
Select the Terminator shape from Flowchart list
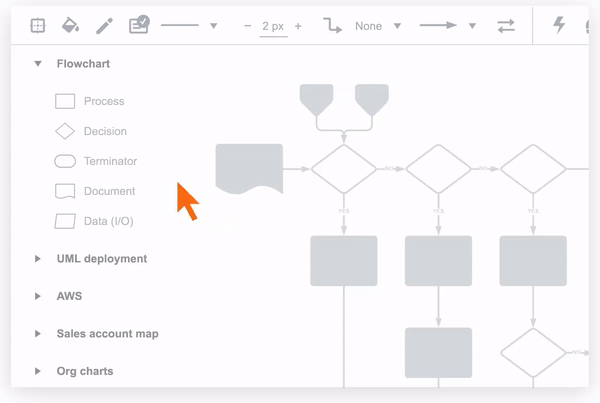pos(65,161)
